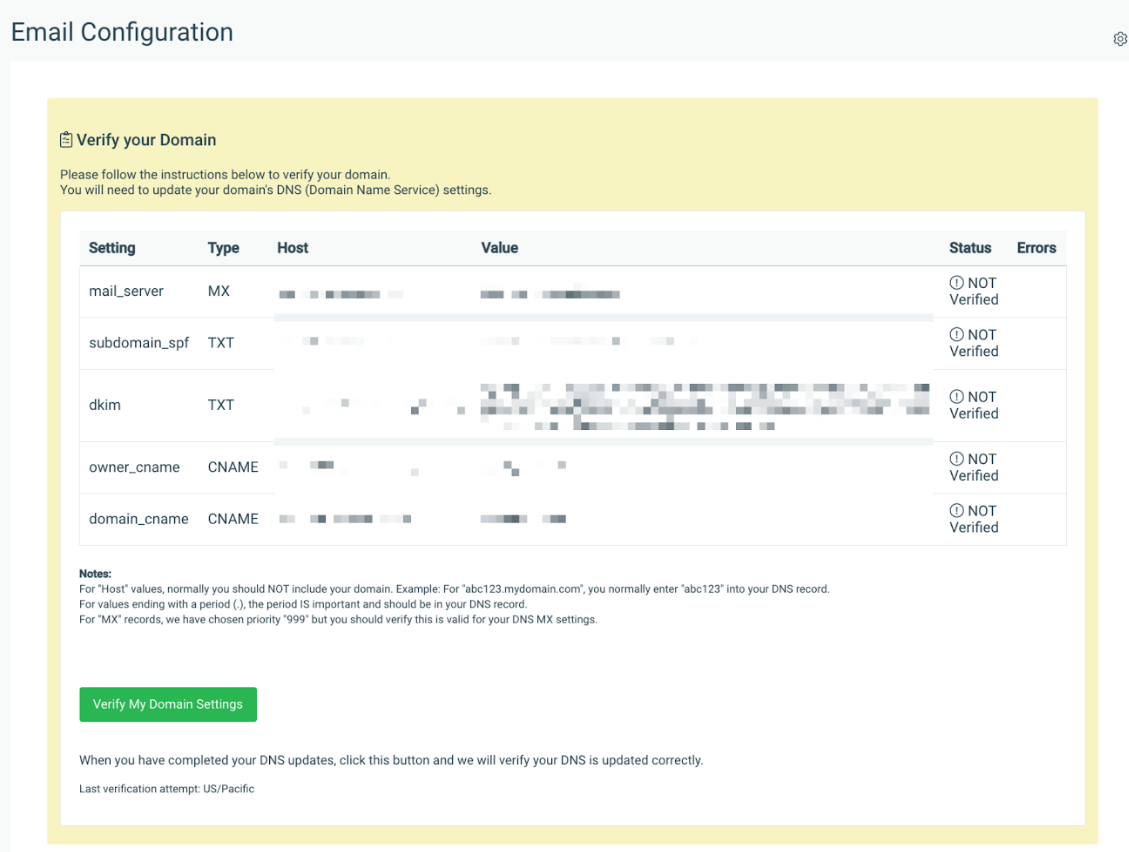
Task: Click the NOT Verified status text for dkim
Action: tap(973, 405)
